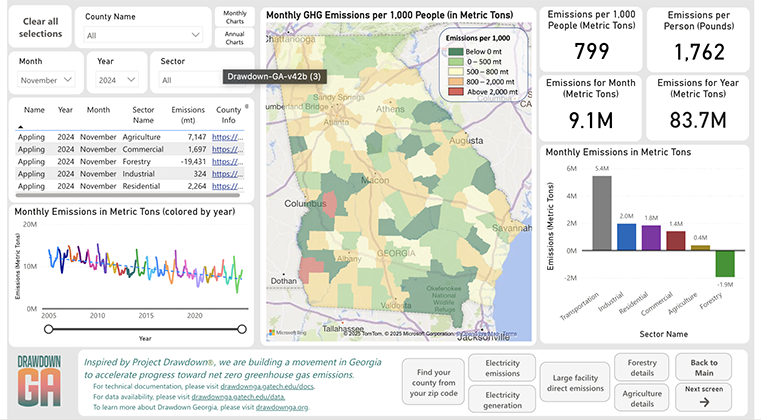Select the gray Transportation bar
761x420 pixels.
click(x=600, y=211)
